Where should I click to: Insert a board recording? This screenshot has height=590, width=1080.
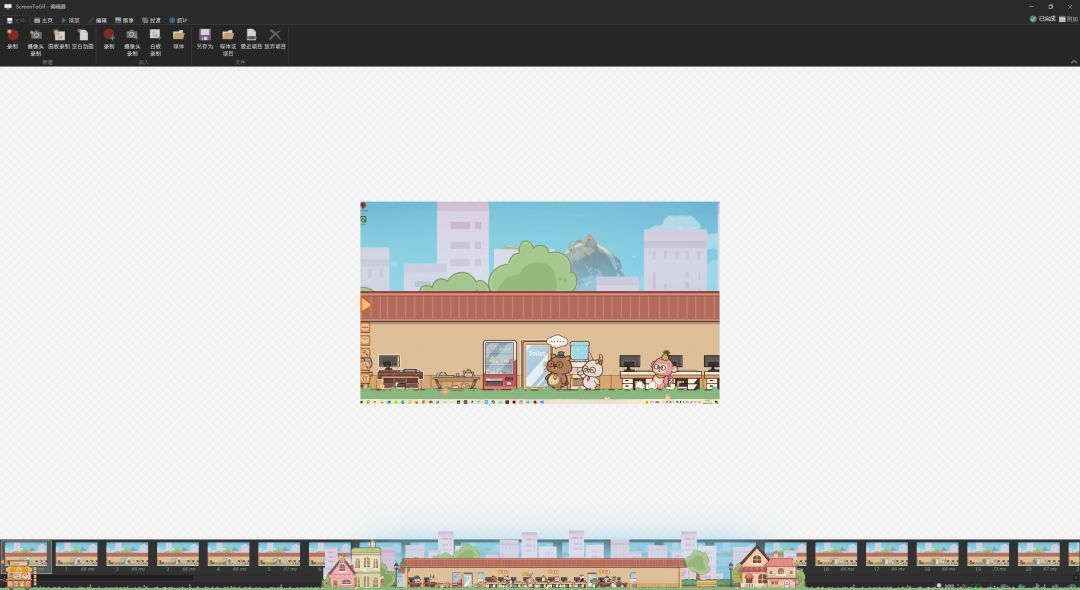coord(155,42)
